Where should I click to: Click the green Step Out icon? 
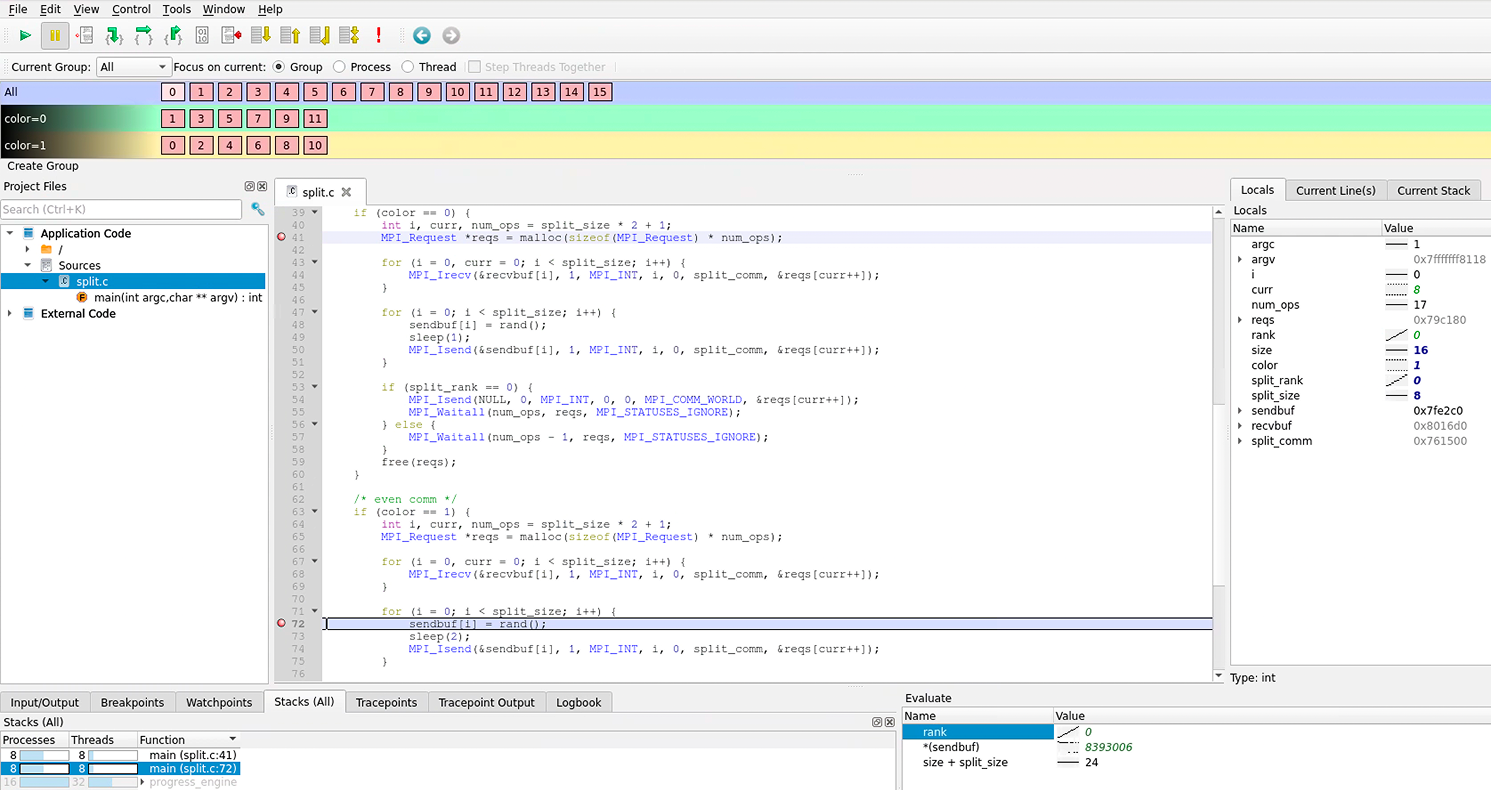tap(173, 36)
